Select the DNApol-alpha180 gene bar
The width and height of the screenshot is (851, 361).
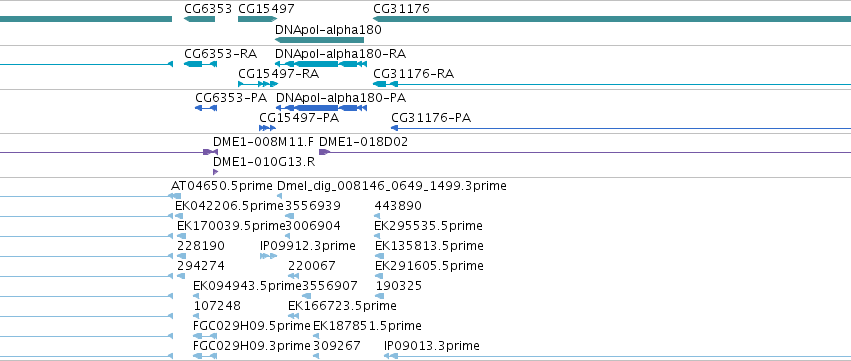click(320, 40)
